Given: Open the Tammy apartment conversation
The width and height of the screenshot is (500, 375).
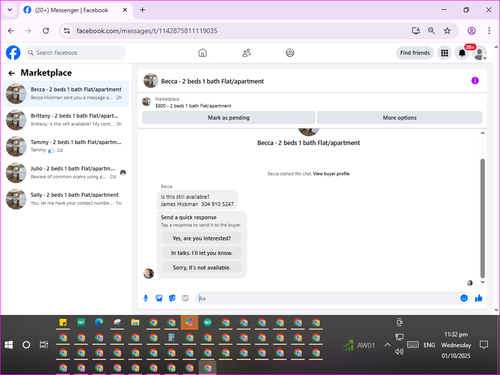Looking at the screenshot, I should click(66, 146).
